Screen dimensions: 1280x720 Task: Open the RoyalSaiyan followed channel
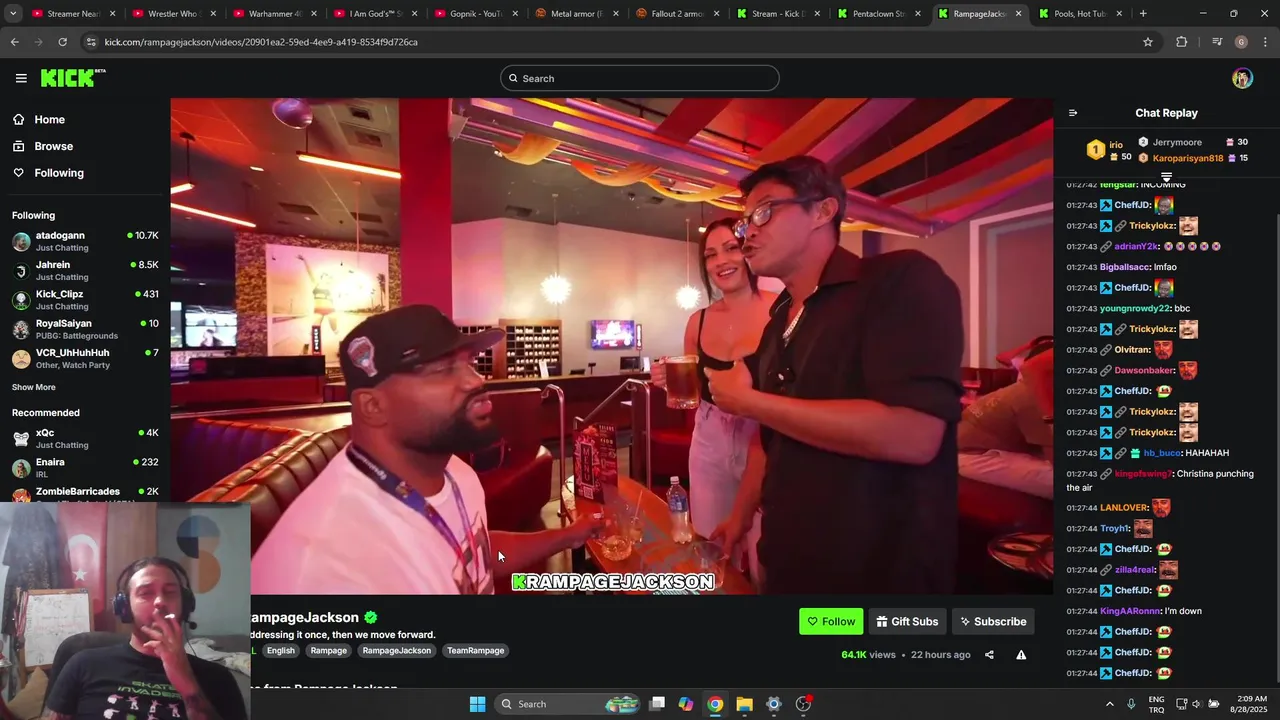85,329
